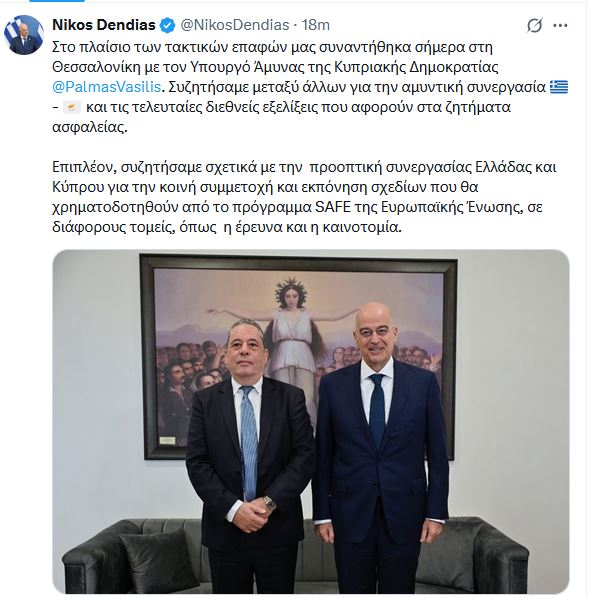Click the paragraph starting with Επιπλέον
This screenshot has height=598, width=589.
click(x=304, y=197)
